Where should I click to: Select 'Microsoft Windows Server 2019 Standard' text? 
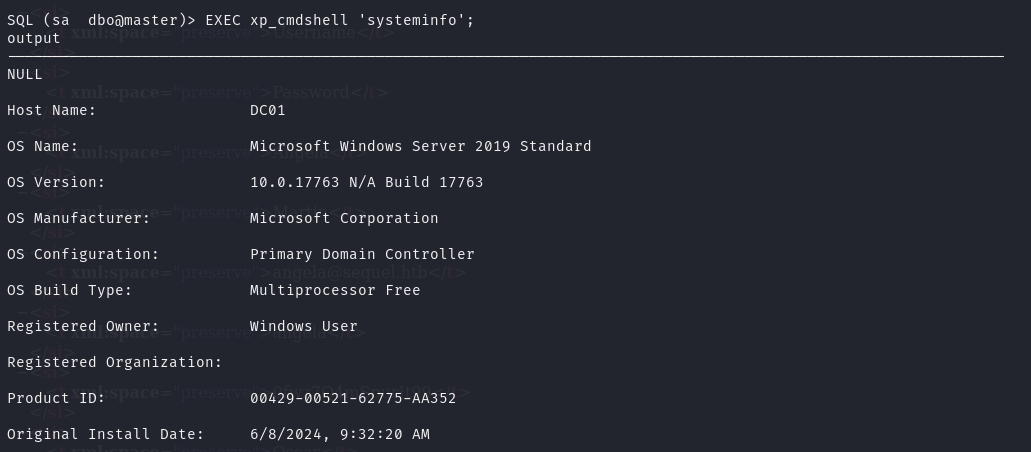pyautogui.click(x=420, y=146)
